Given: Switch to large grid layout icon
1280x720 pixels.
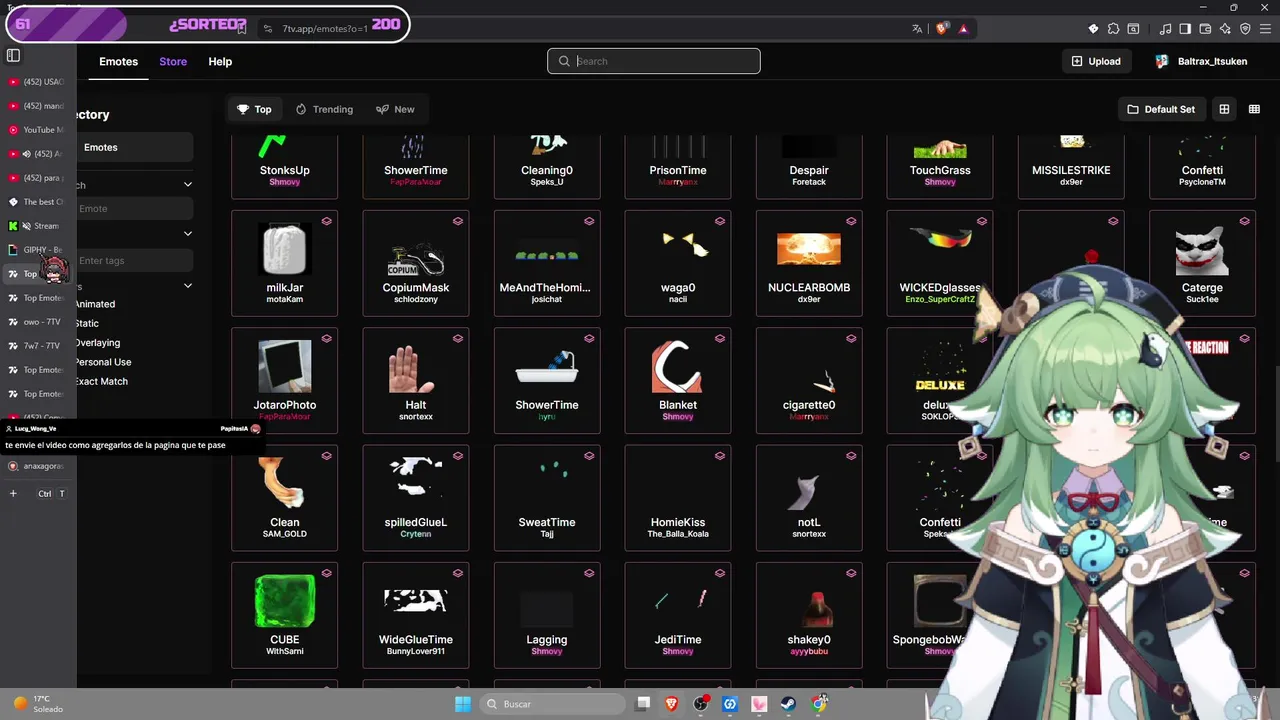Looking at the screenshot, I should (1224, 109).
